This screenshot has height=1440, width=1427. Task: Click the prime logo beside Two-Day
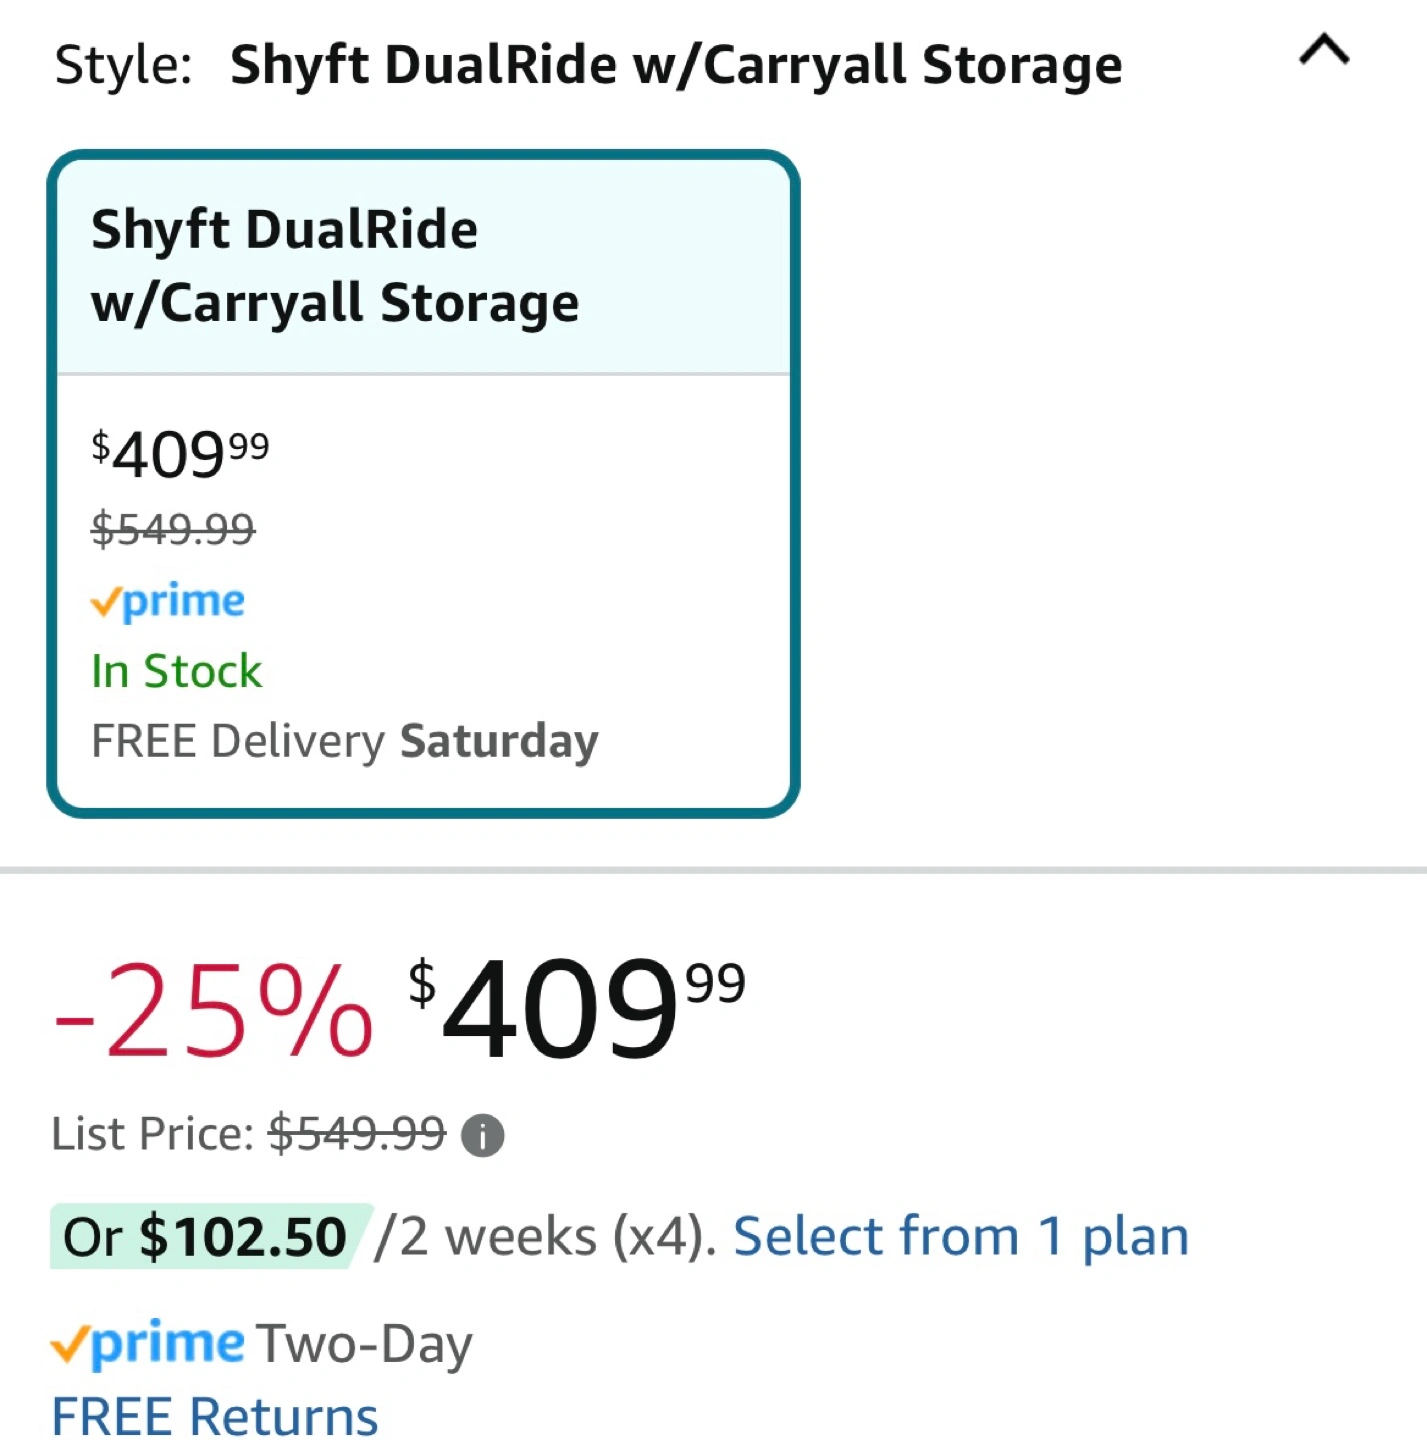click(148, 1344)
